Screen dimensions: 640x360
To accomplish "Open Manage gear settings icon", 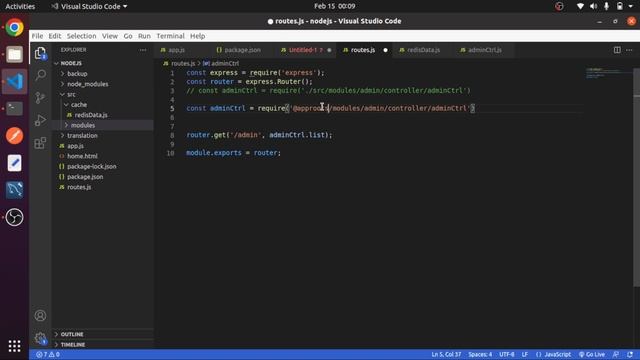I will 40,338.
